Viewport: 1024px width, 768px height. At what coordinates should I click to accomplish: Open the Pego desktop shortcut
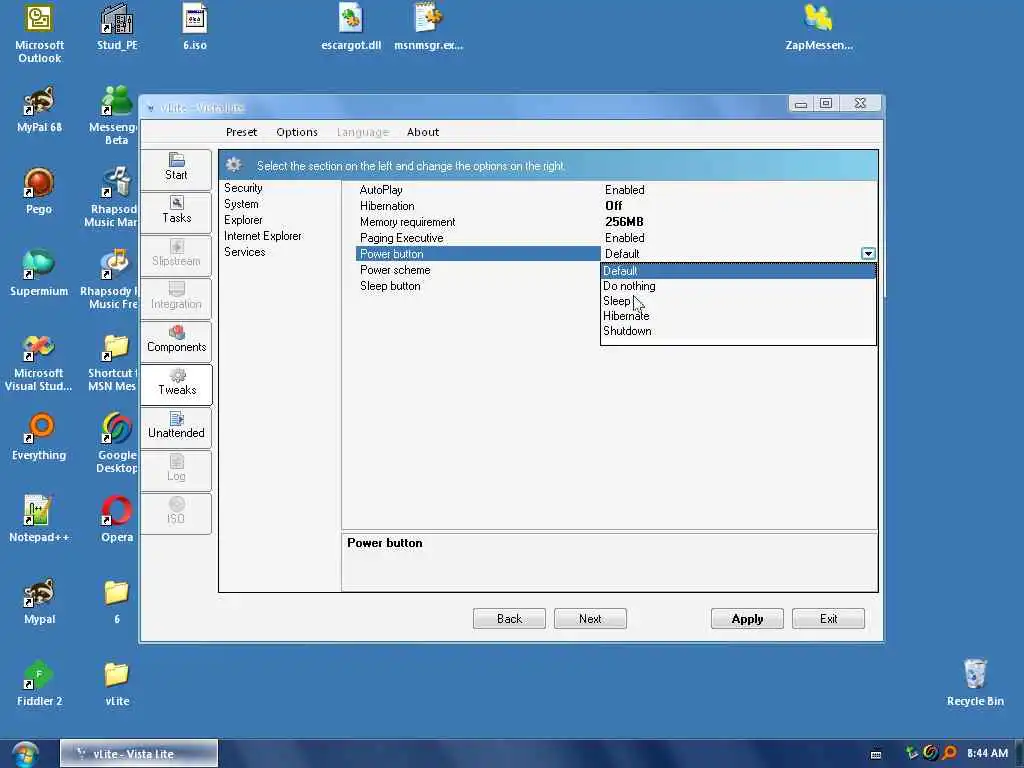[x=39, y=191]
